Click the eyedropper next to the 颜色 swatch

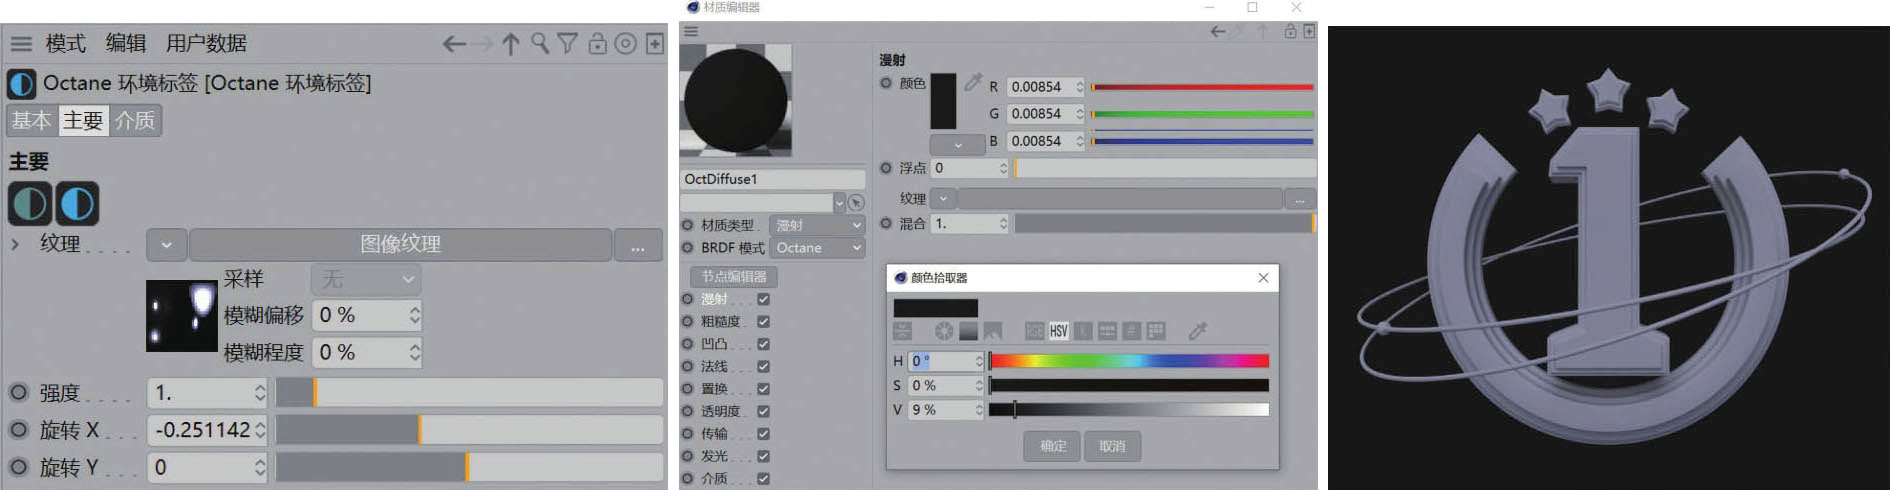[x=972, y=84]
